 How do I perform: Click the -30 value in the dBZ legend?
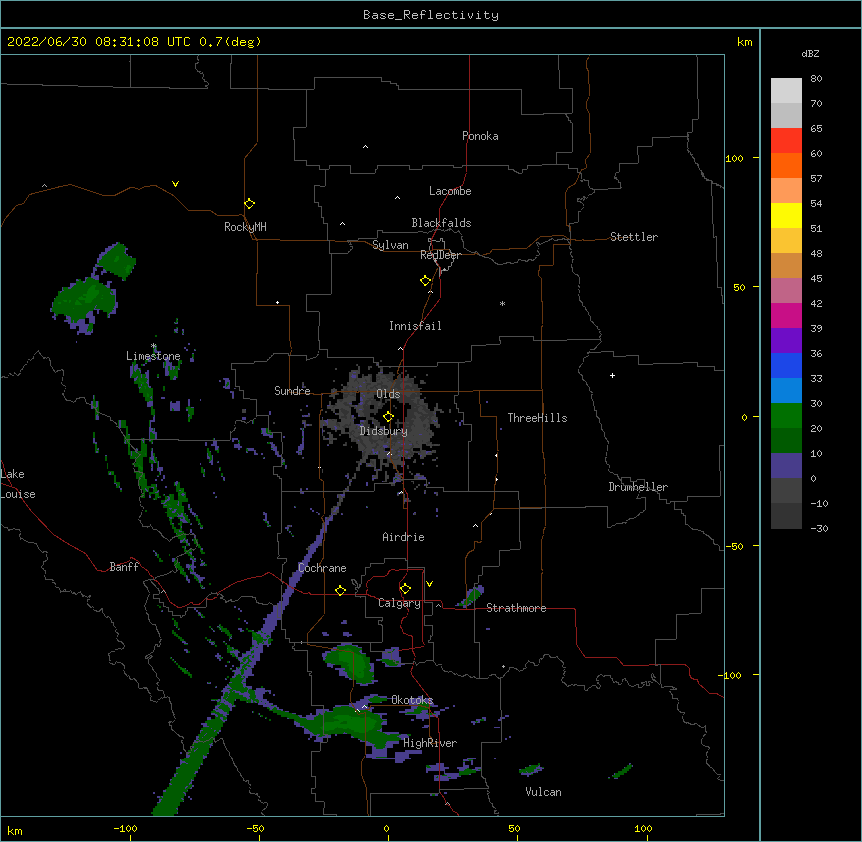click(x=819, y=528)
